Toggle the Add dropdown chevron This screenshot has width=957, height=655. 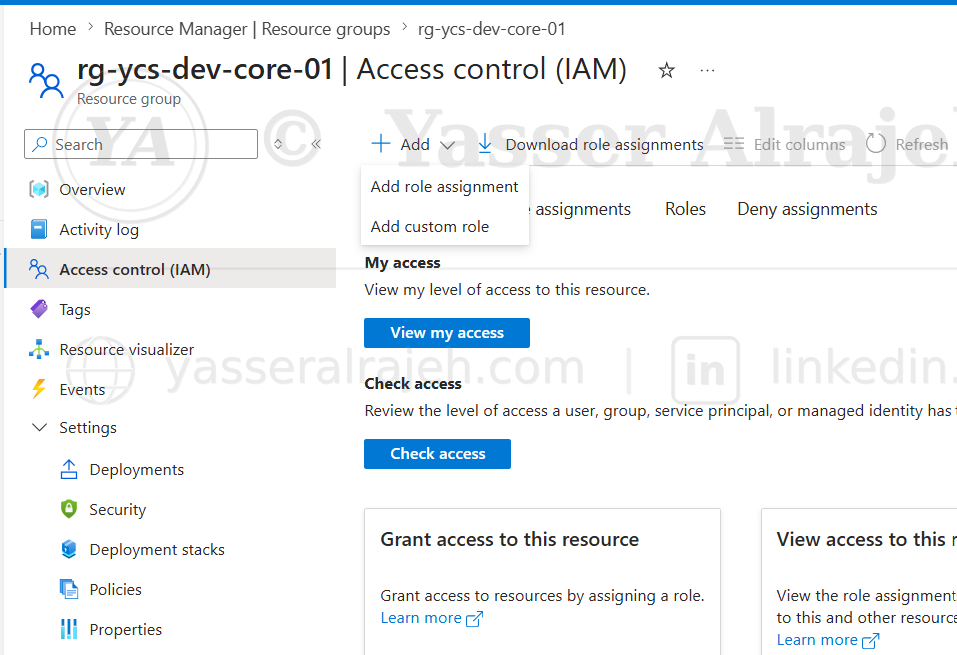pos(447,145)
